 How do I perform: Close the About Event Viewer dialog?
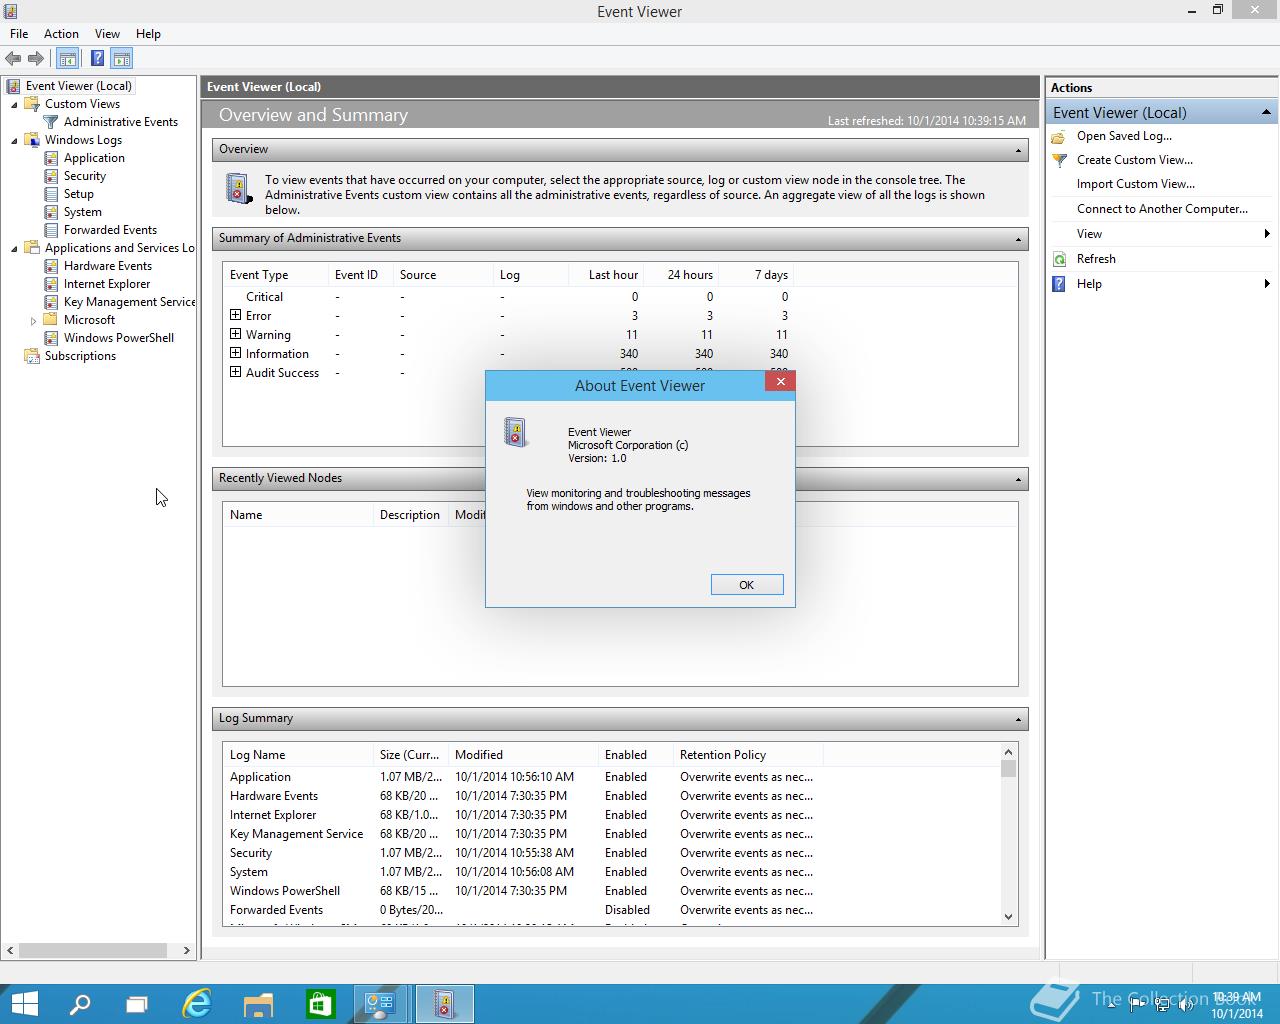click(x=780, y=381)
